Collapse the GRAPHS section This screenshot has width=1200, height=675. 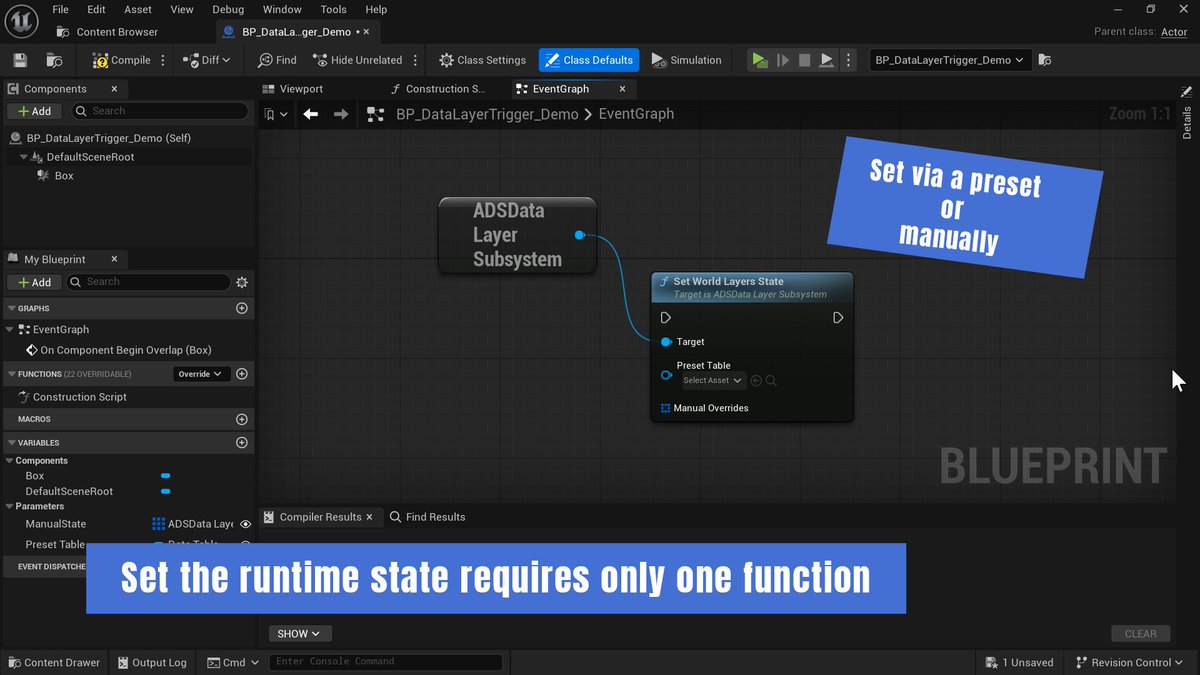10,308
